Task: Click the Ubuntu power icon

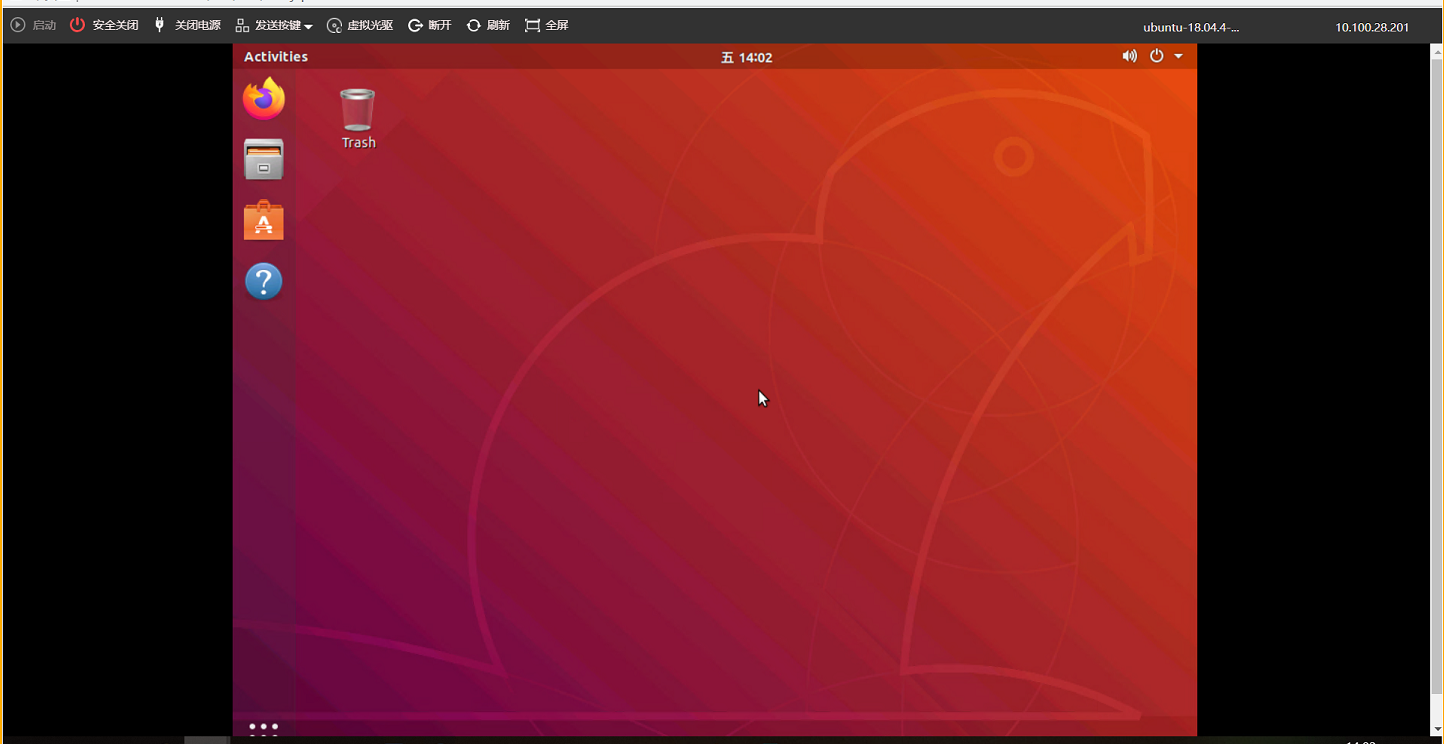Action: point(1156,56)
